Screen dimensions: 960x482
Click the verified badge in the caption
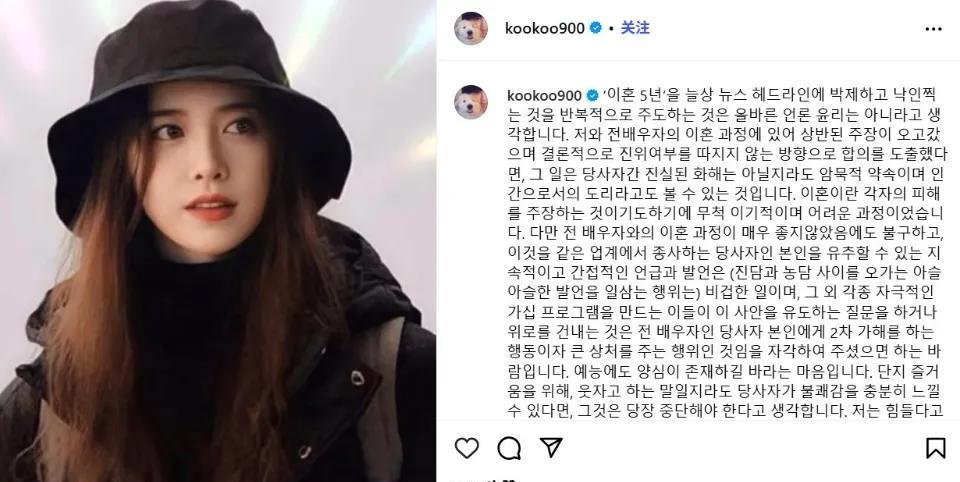[592, 96]
